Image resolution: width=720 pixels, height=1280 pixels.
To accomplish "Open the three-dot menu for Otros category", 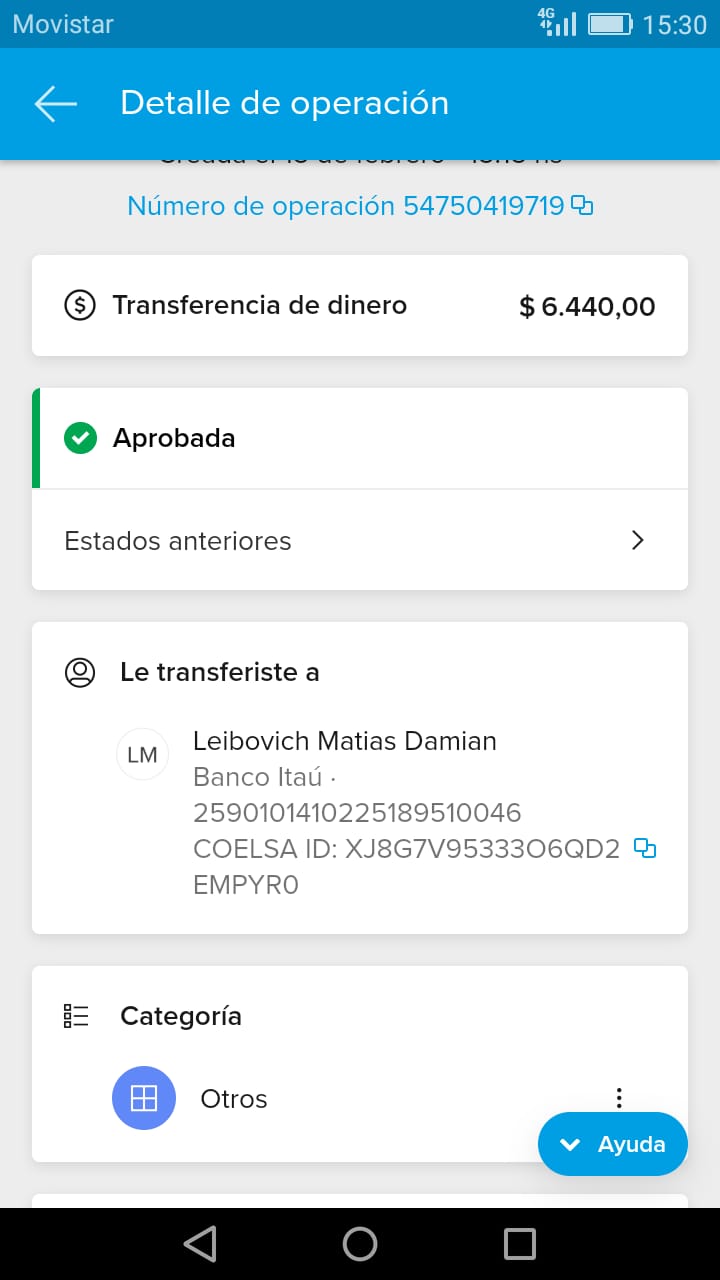I will point(619,1098).
